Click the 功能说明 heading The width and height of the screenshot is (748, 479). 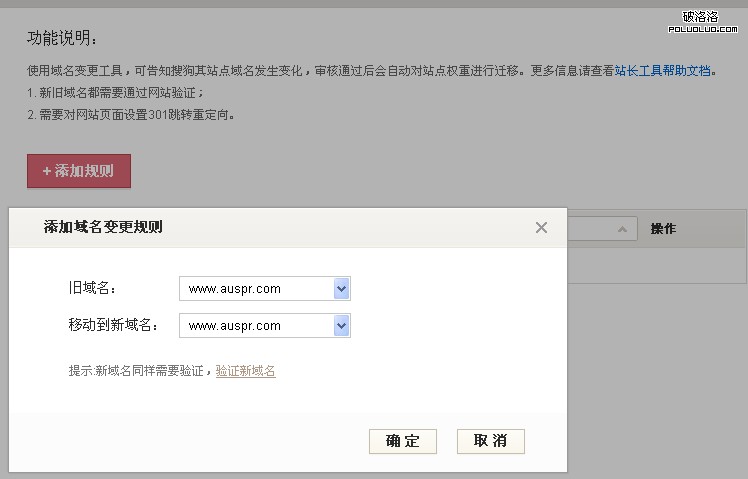(x=62, y=39)
